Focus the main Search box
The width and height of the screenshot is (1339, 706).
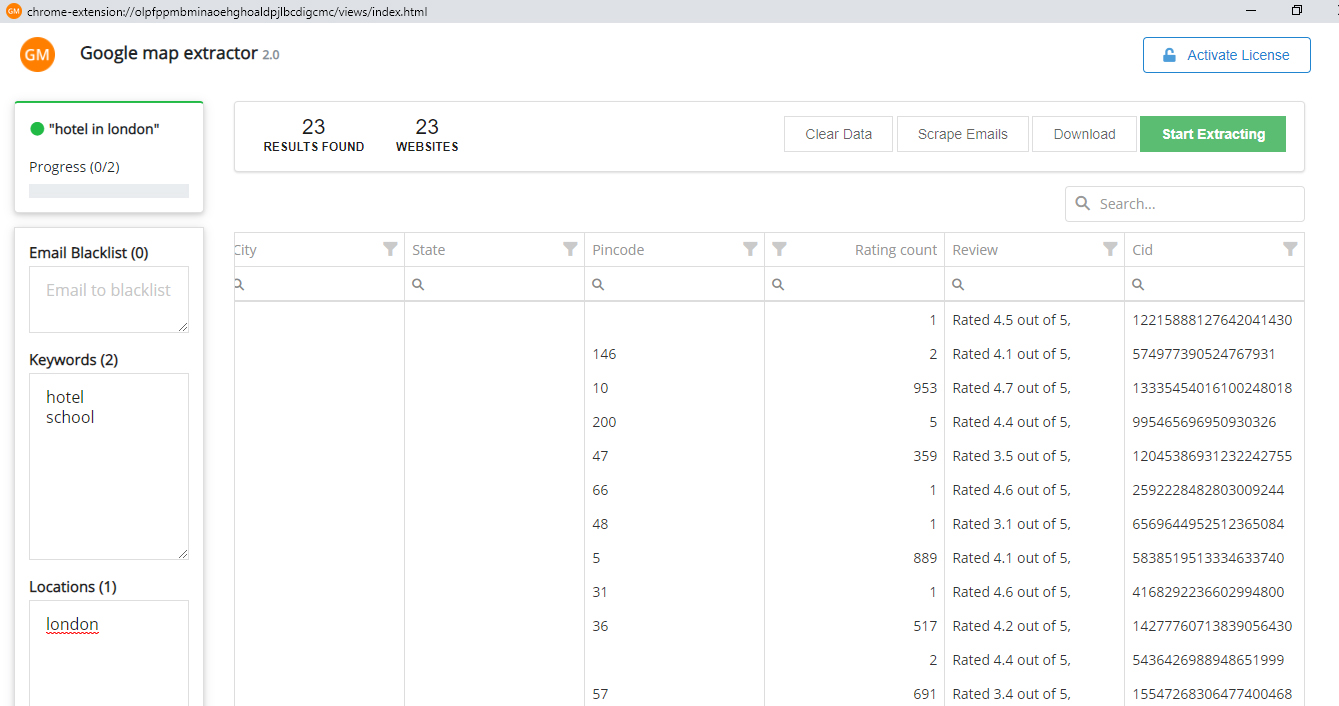[1185, 204]
